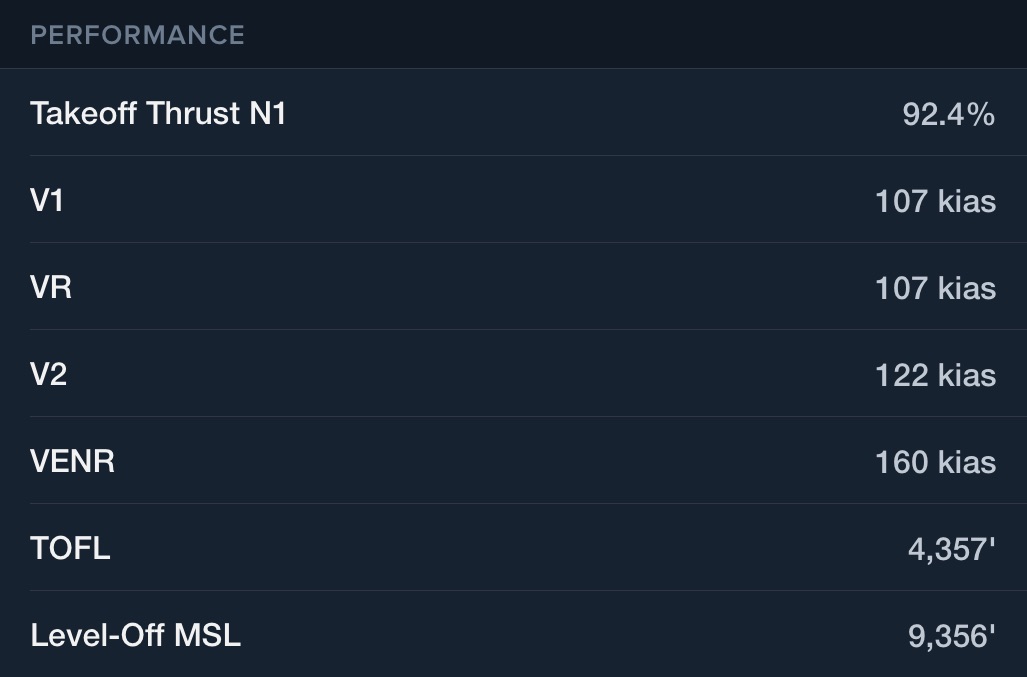
Task: Select the V1 row label
Action: [x=47, y=200]
